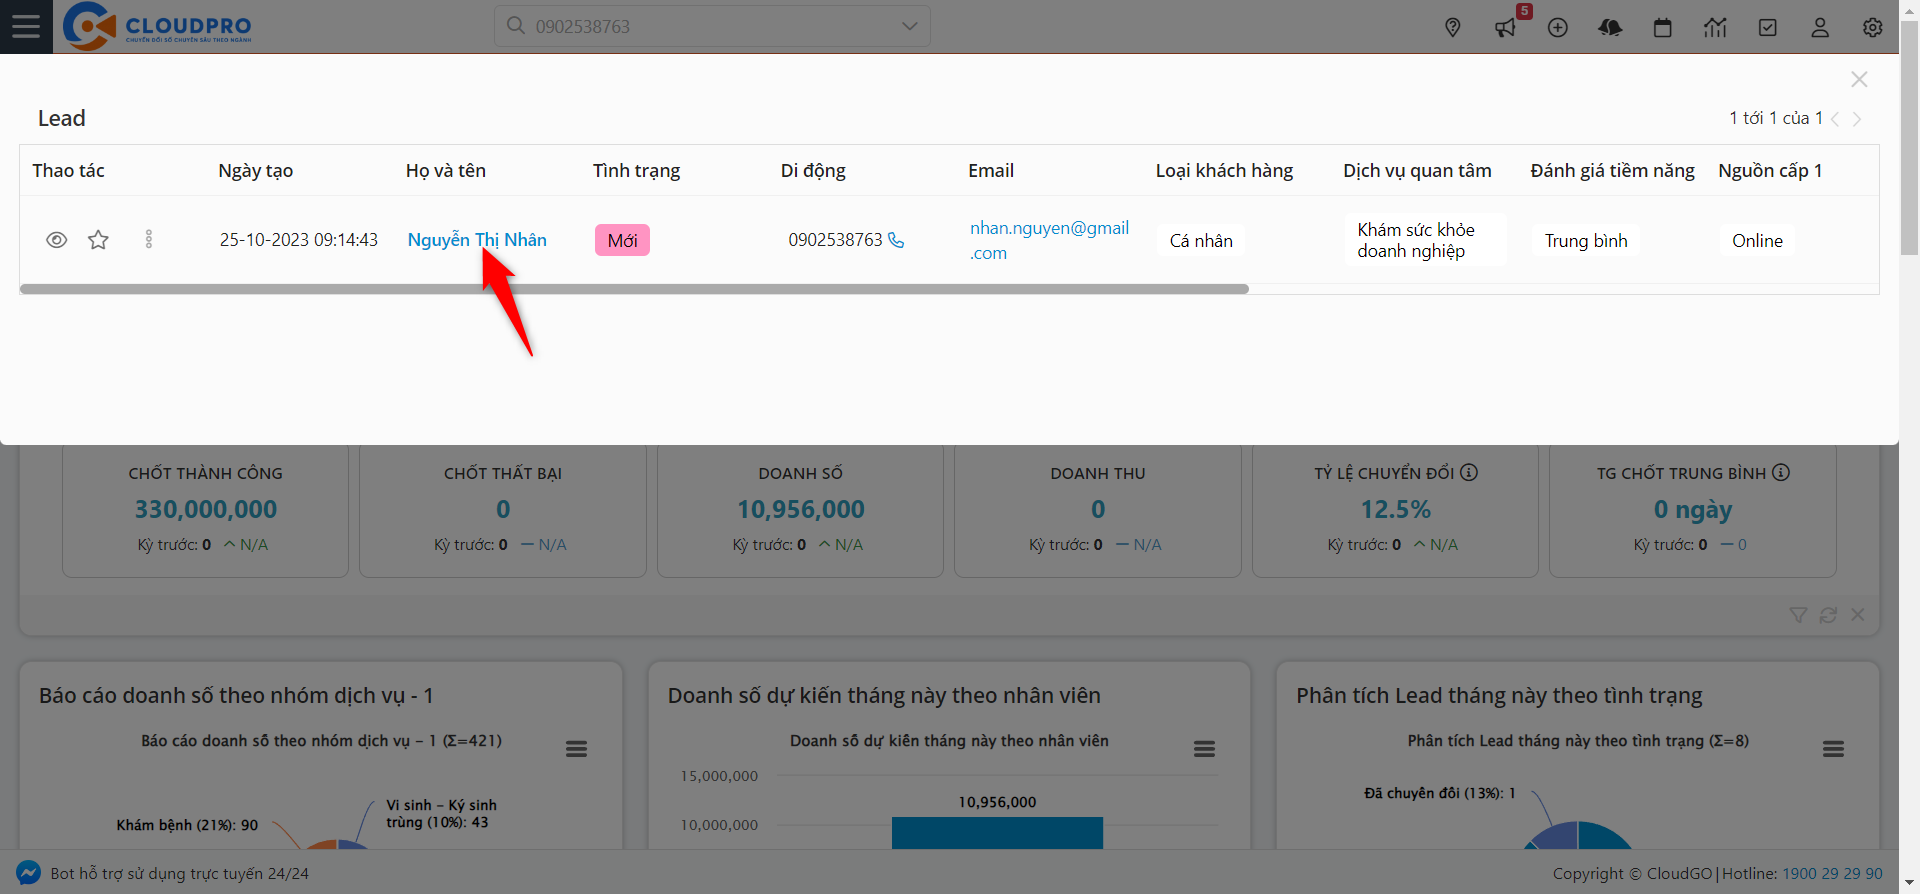
Task: Click email nhan.nguyen@gmail.com link
Action: [1049, 240]
